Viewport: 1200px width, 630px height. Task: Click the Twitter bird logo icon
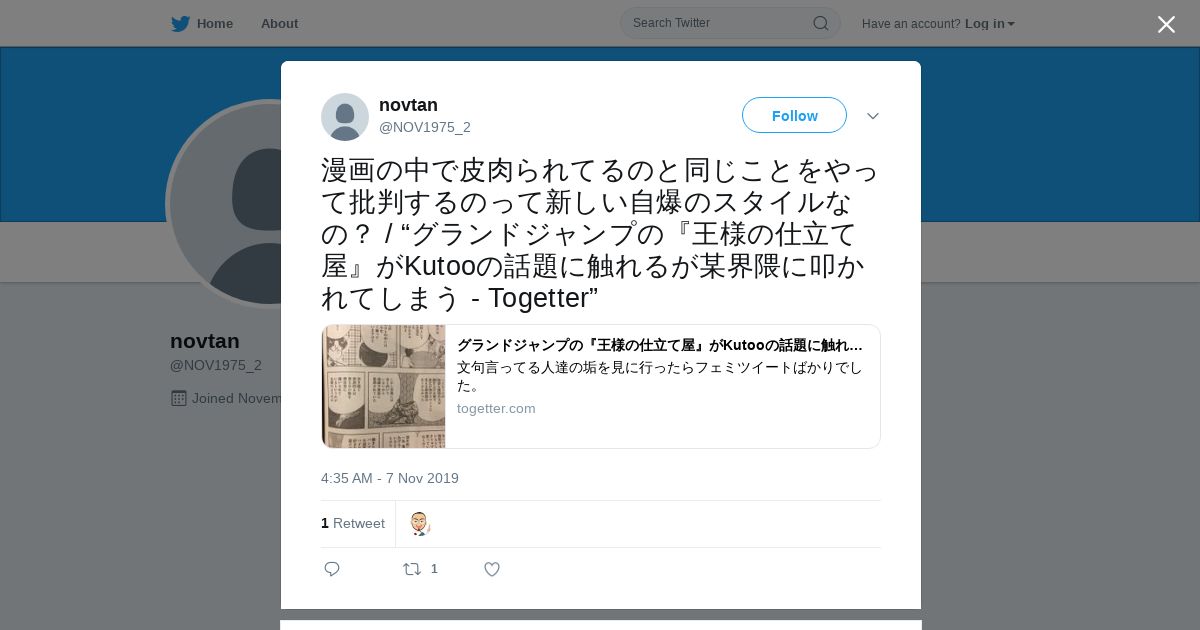pos(180,23)
